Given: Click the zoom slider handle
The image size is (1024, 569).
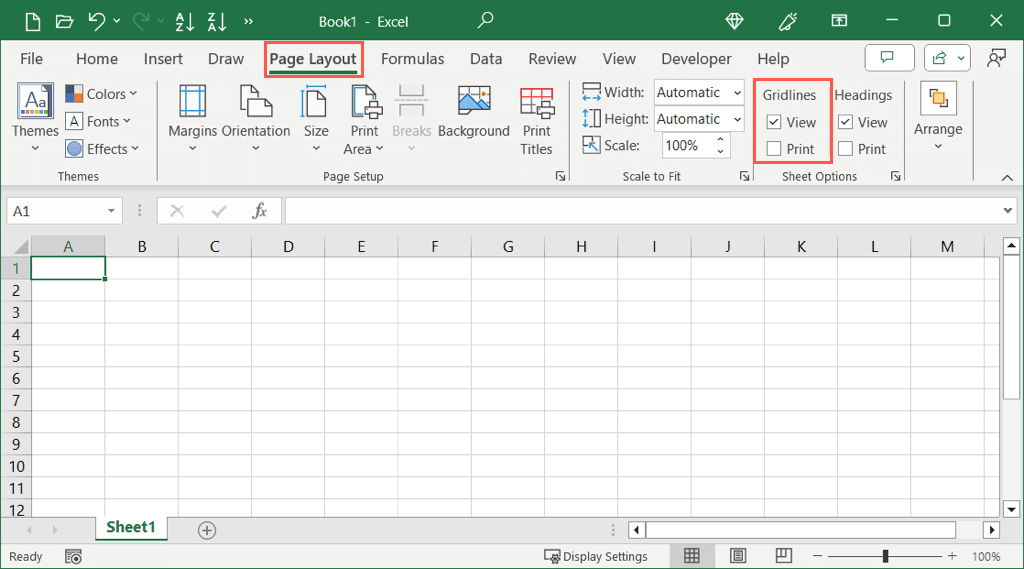Looking at the screenshot, I should tap(885, 556).
